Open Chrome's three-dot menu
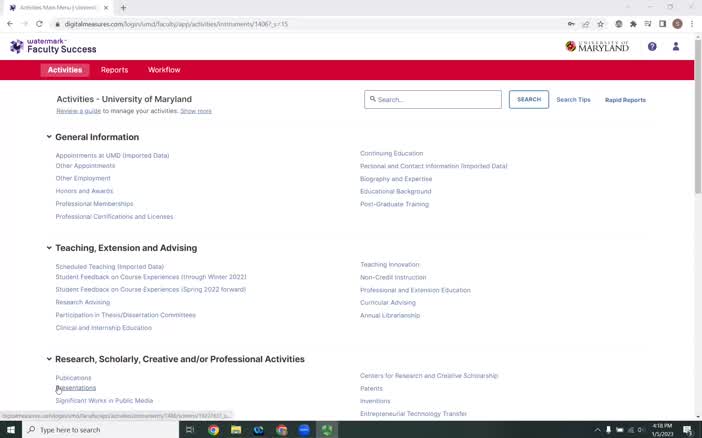 point(692,24)
